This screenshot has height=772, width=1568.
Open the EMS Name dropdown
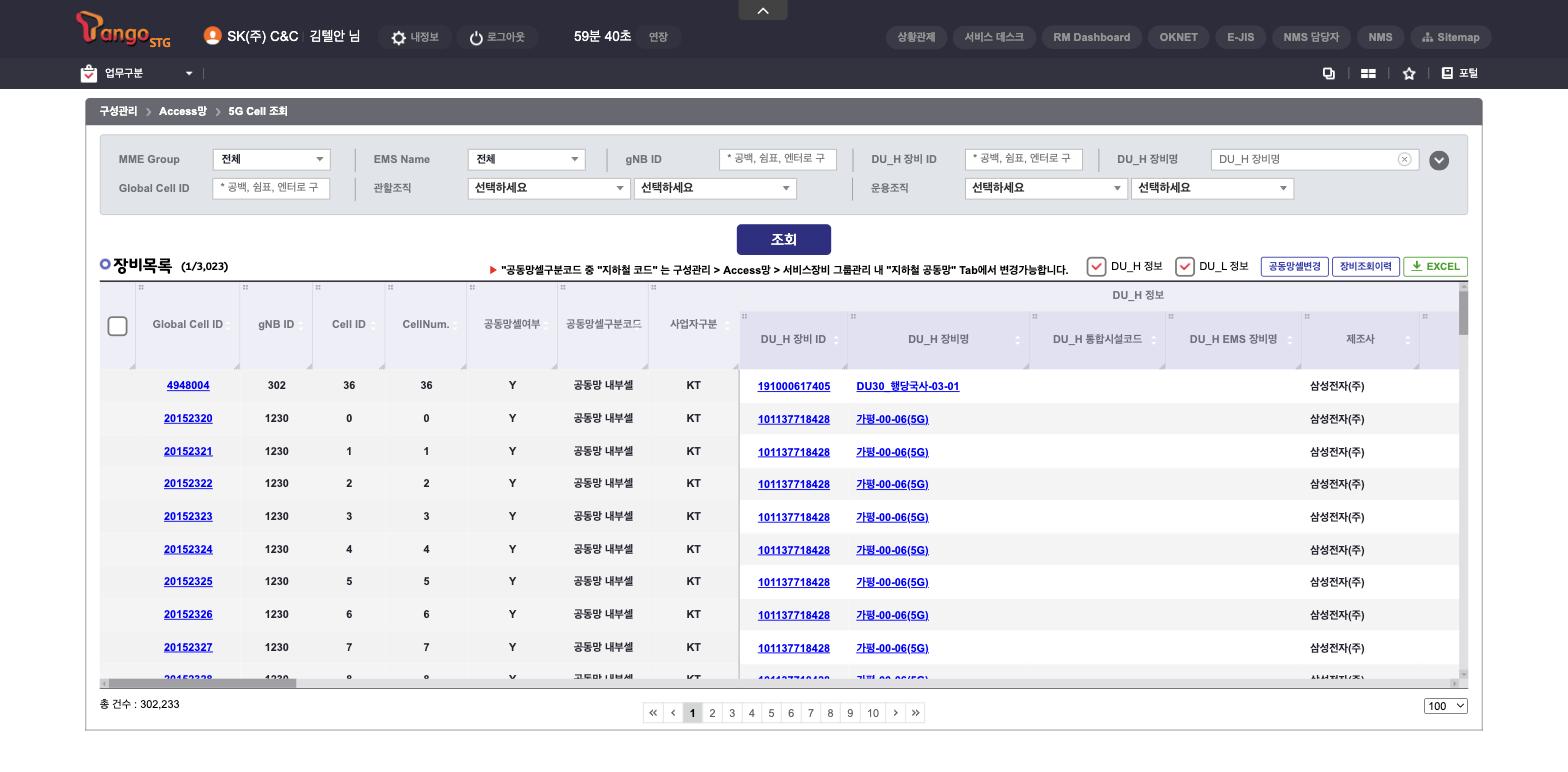coord(526,159)
